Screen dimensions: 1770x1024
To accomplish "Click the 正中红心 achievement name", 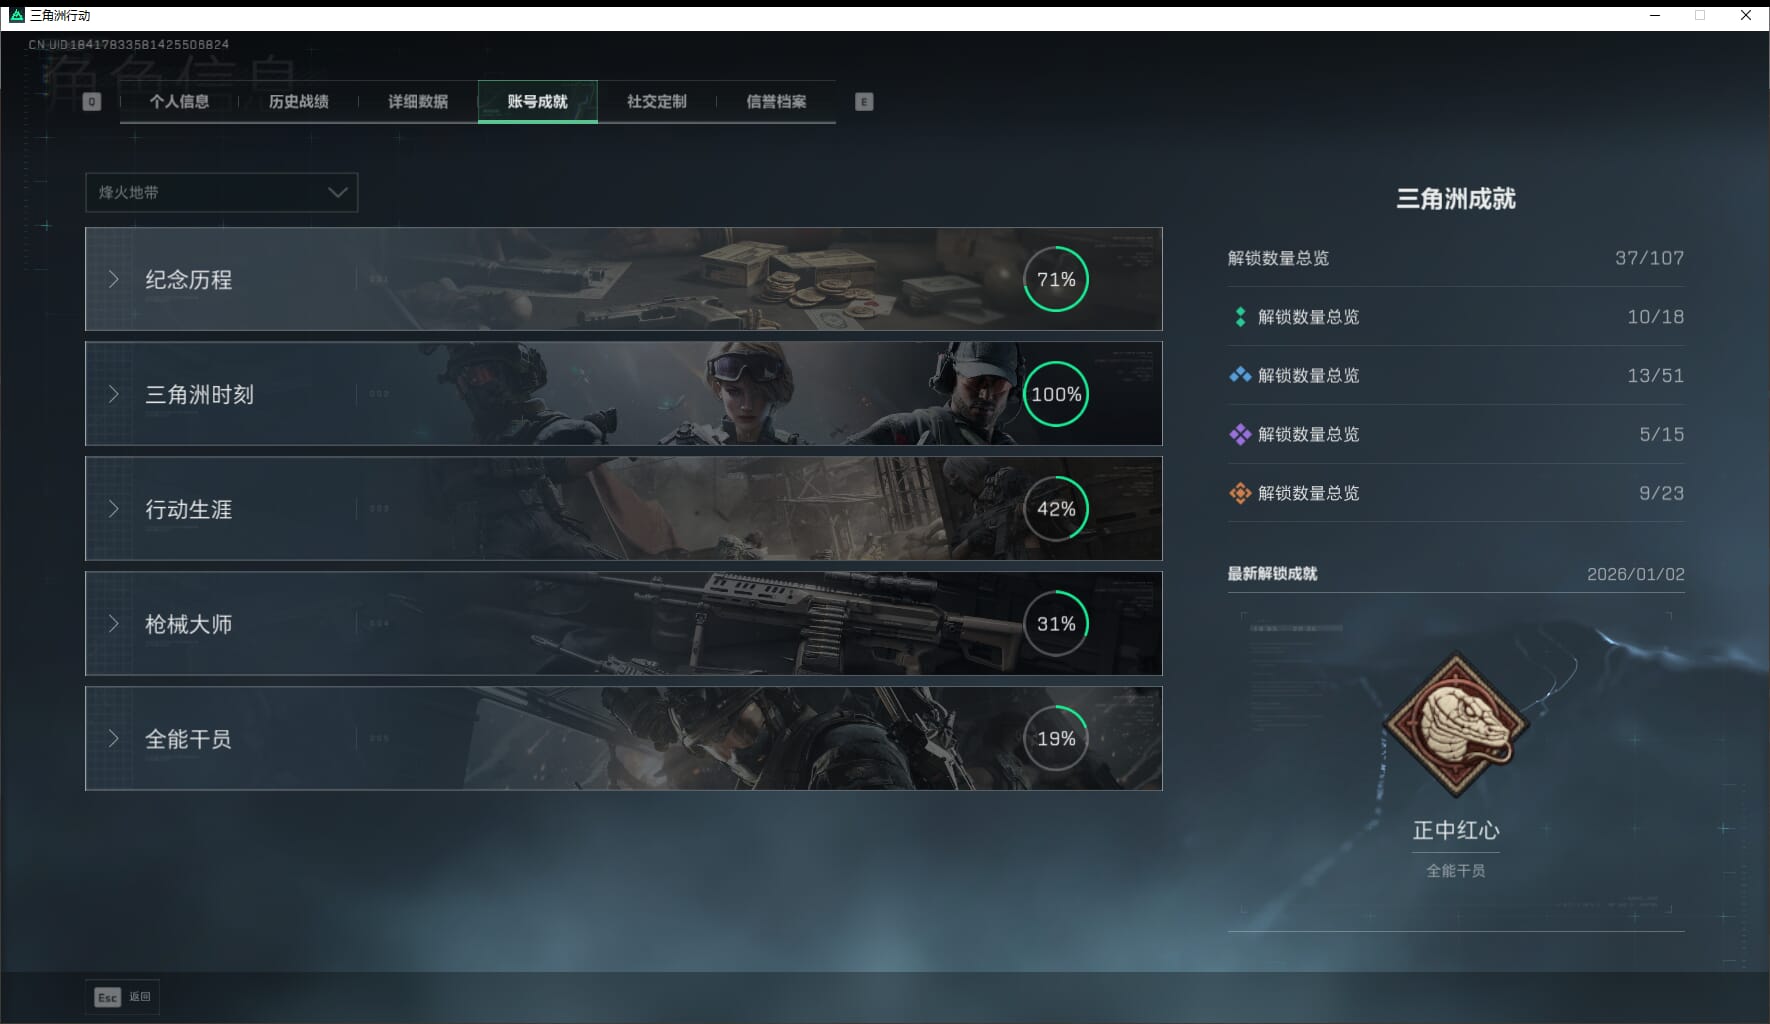I will tap(1456, 830).
